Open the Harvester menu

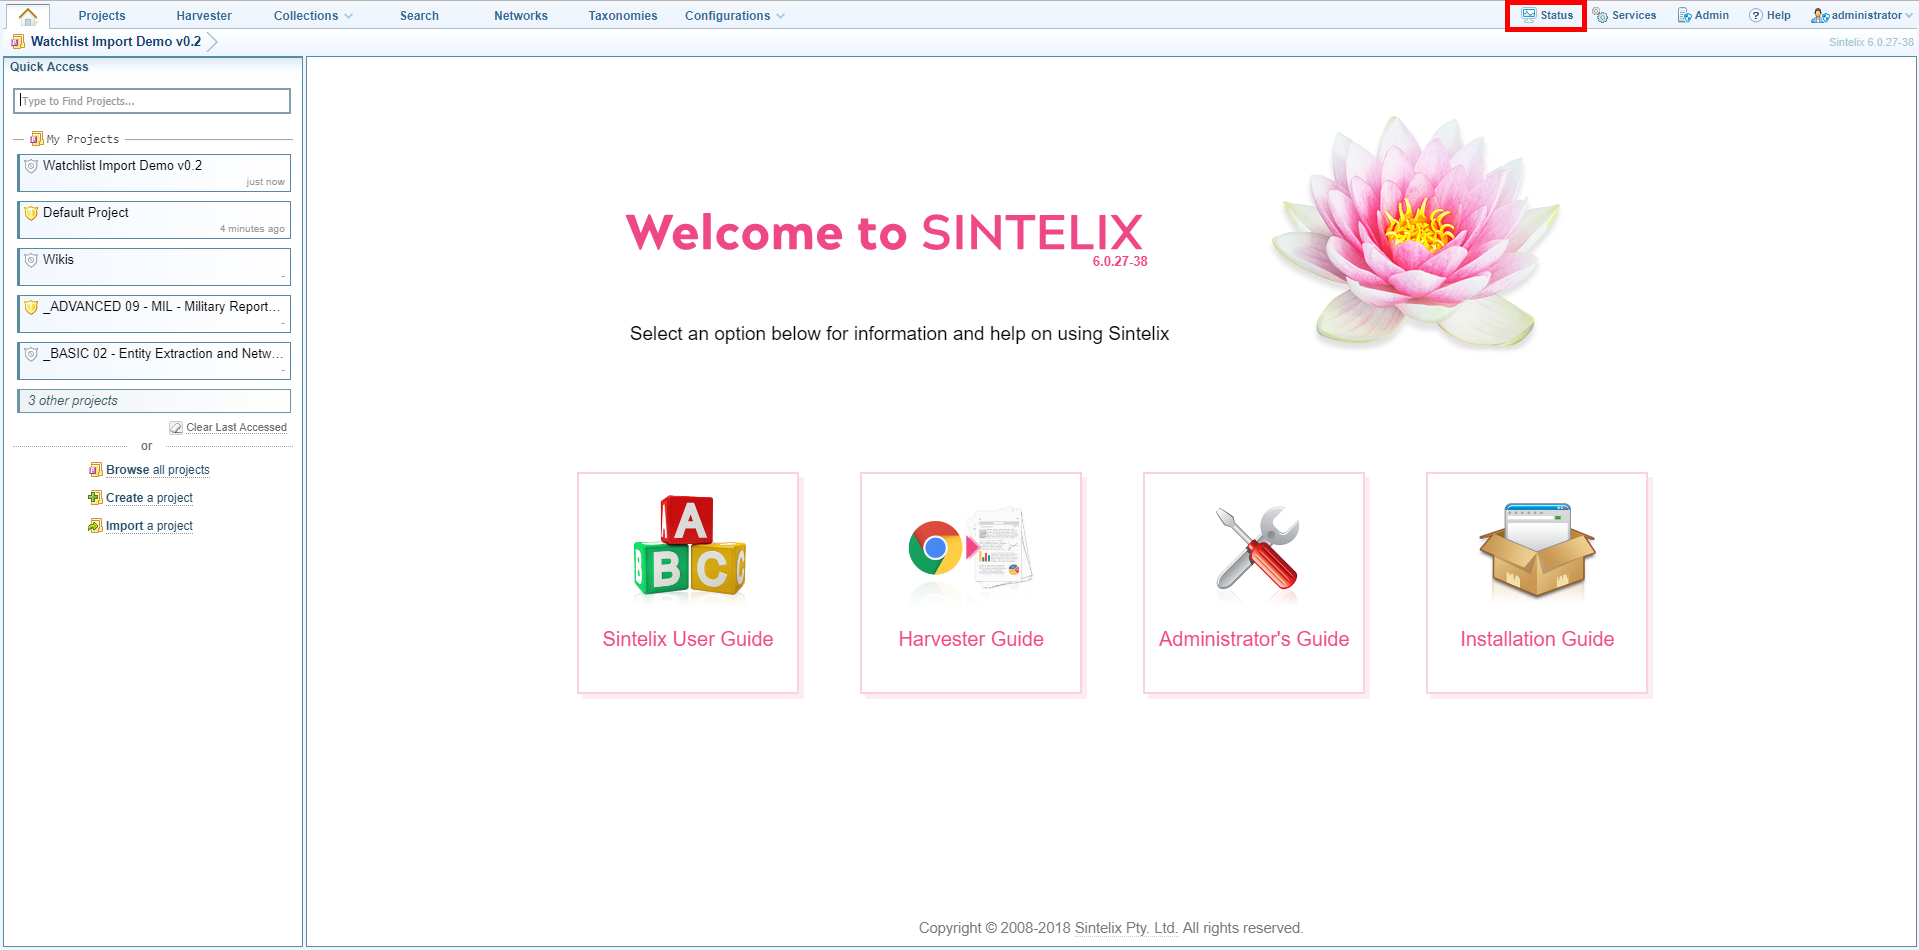coord(204,16)
